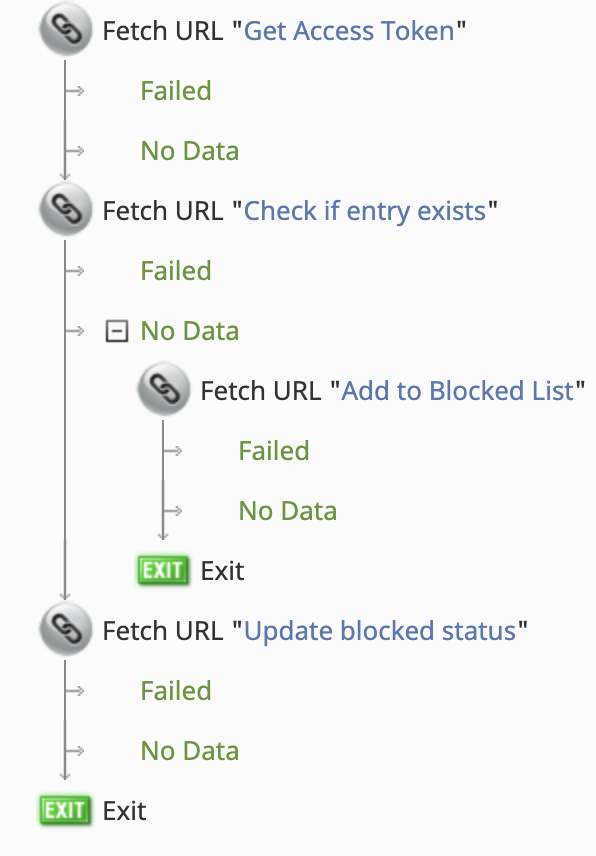Click the nested green EXIT icon
This screenshot has height=856, width=596.
(x=164, y=570)
